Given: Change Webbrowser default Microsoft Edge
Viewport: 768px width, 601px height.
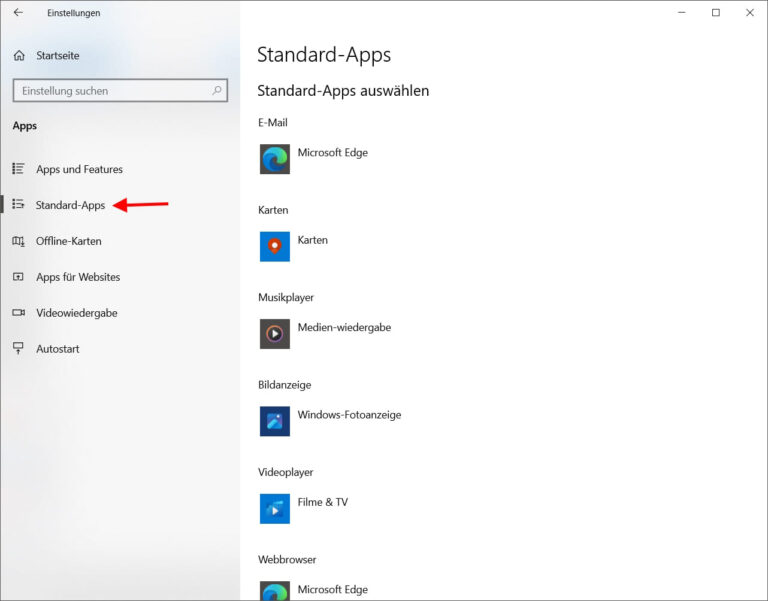Looking at the screenshot, I should point(314,591).
